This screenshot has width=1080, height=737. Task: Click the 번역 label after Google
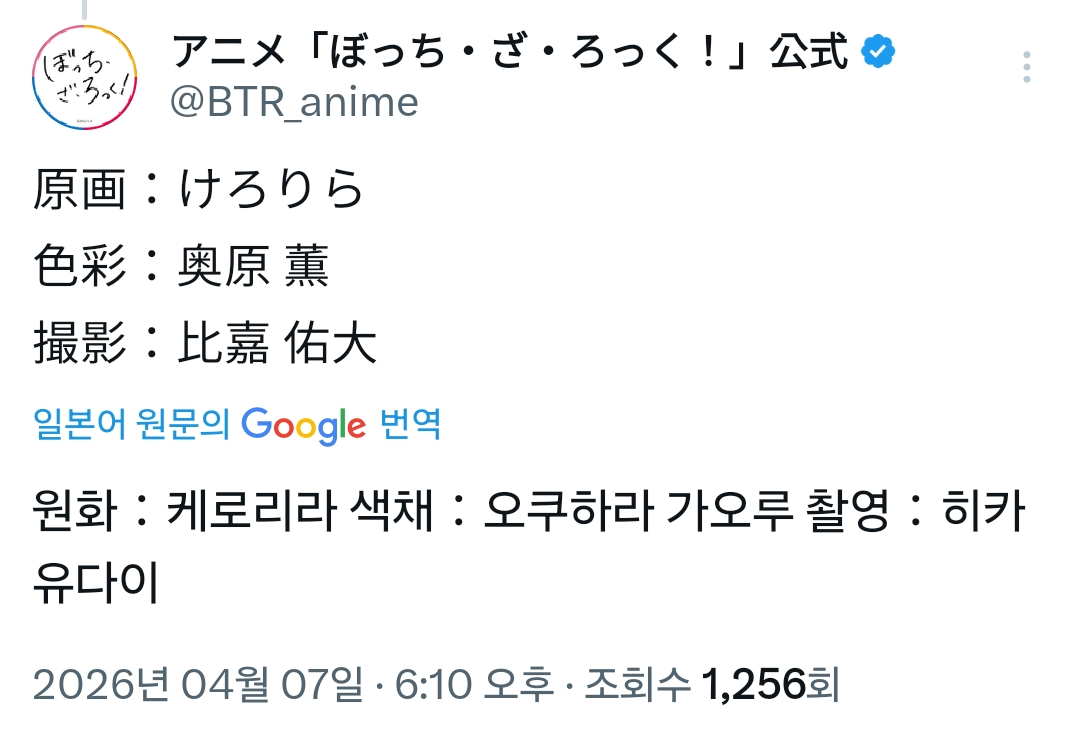click(410, 425)
